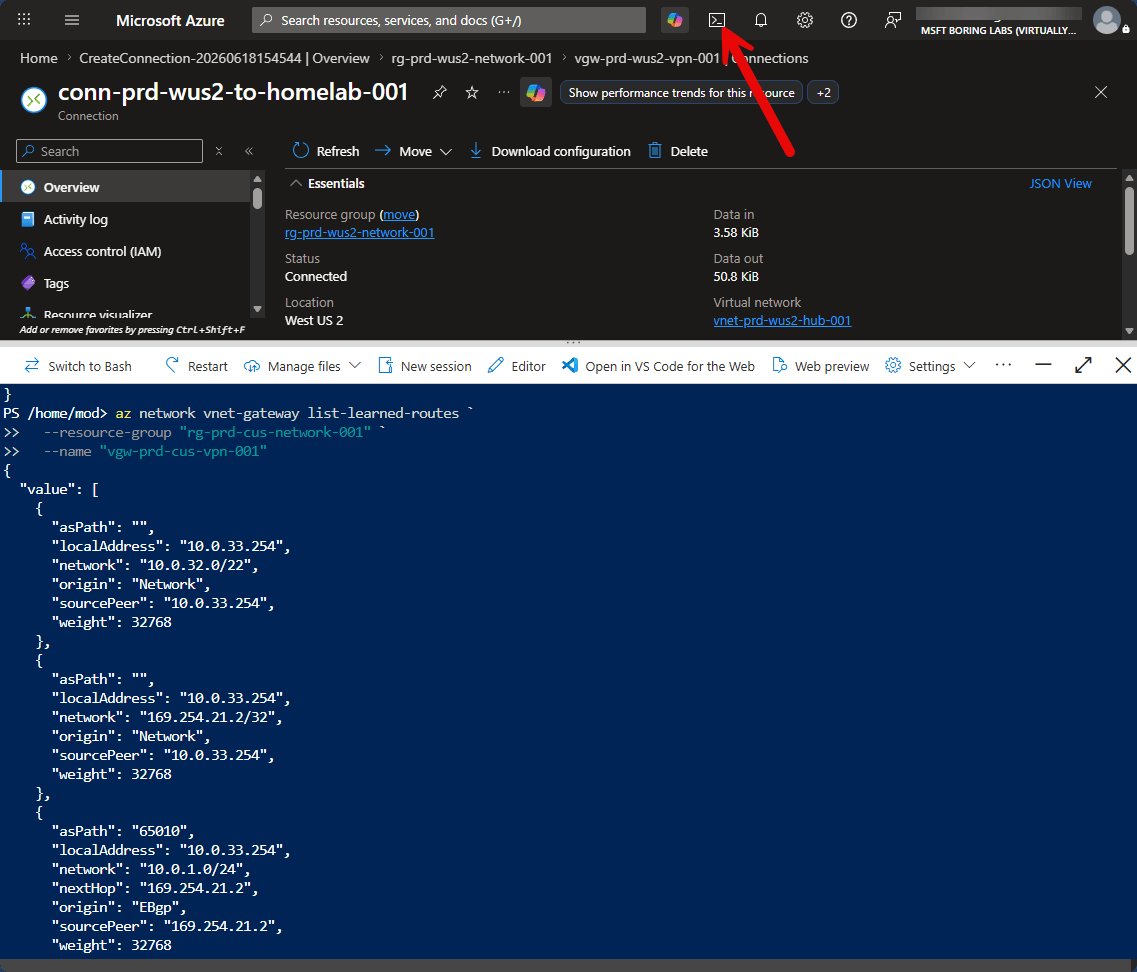The height and width of the screenshot is (972, 1137).
Task: Switch Cloud Shell to Bash
Action: click(78, 366)
